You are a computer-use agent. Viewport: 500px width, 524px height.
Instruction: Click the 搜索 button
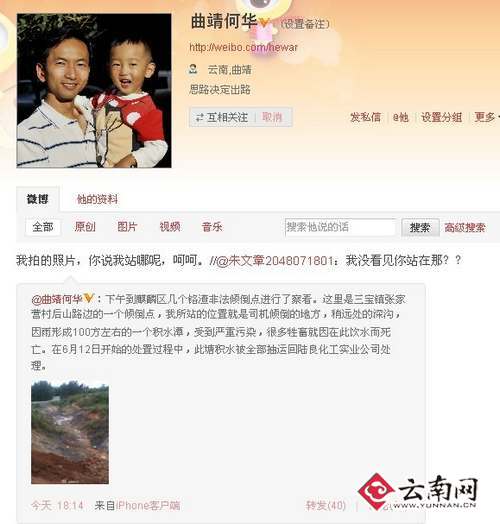(x=420, y=228)
